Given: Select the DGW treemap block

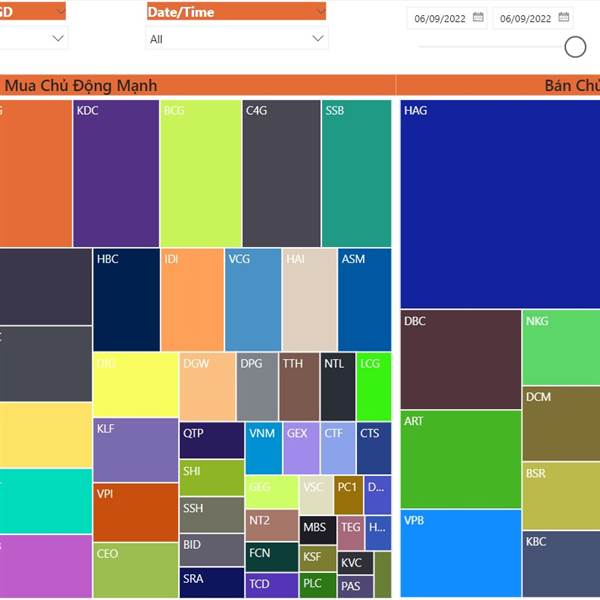Looking at the screenshot, I should pos(207,386).
